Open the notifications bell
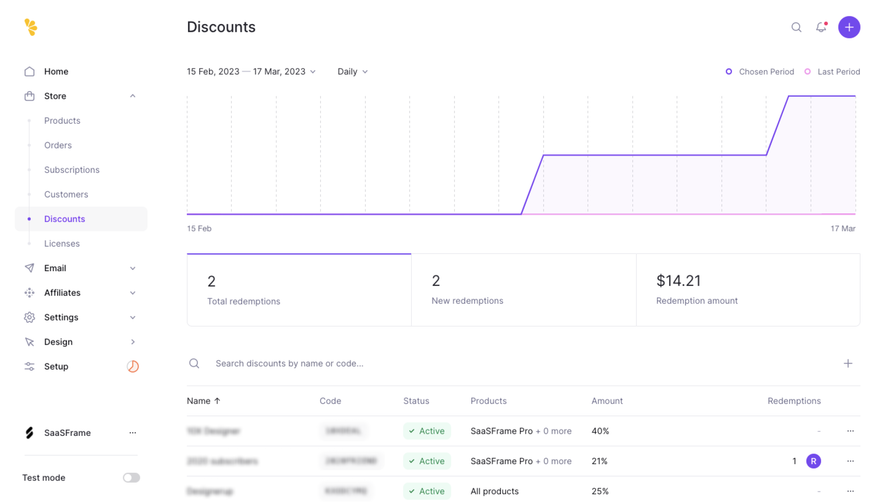 pyautogui.click(x=821, y=27)
